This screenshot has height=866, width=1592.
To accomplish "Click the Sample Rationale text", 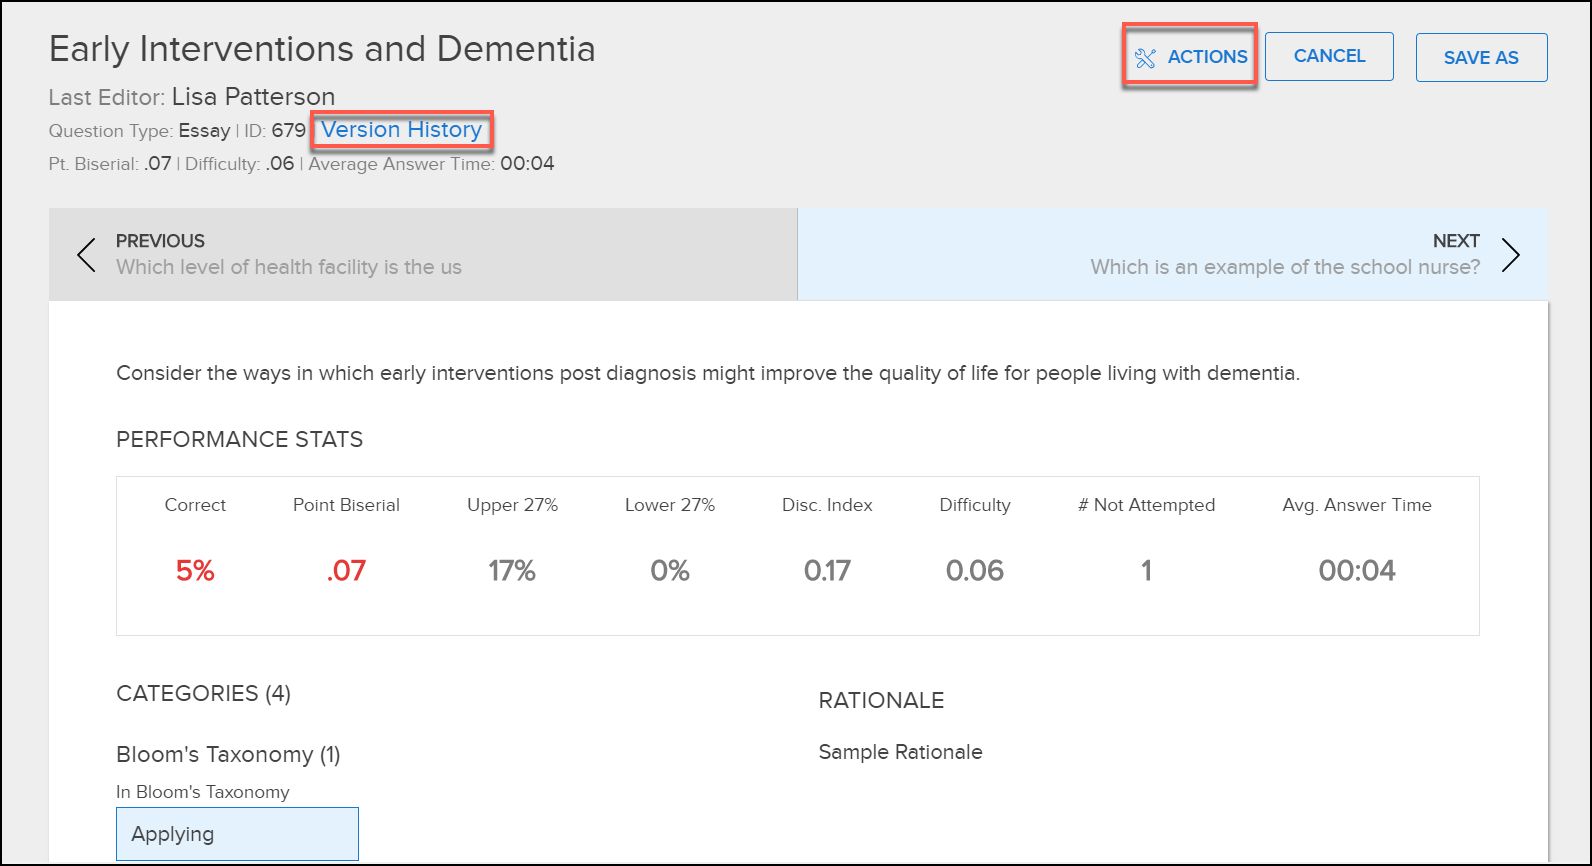I will [x=900, y=752].
